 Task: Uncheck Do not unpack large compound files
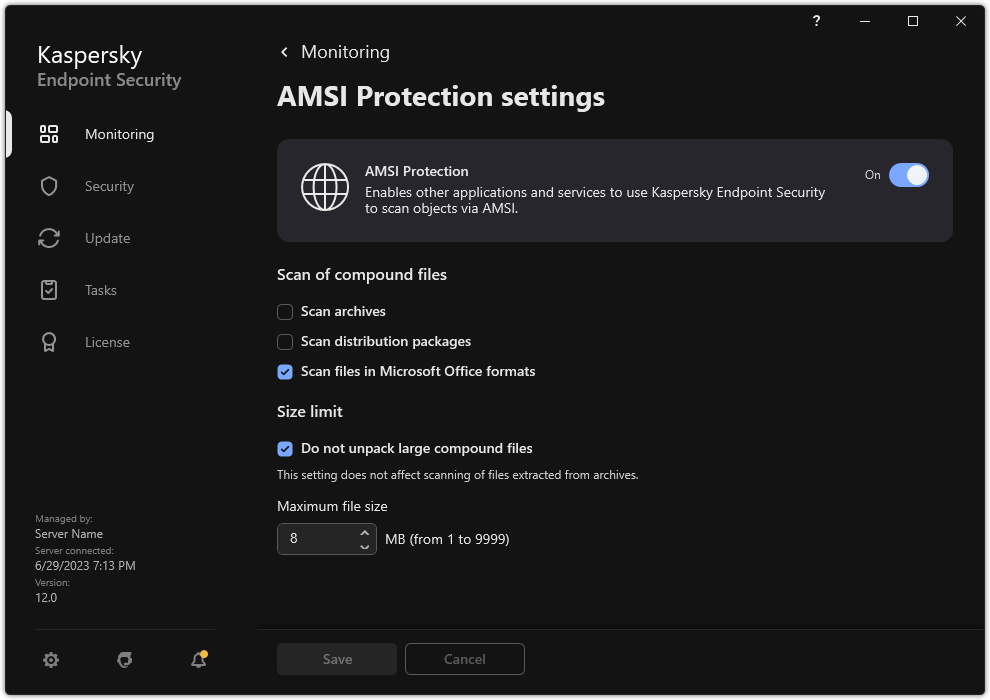pos(283,448)
